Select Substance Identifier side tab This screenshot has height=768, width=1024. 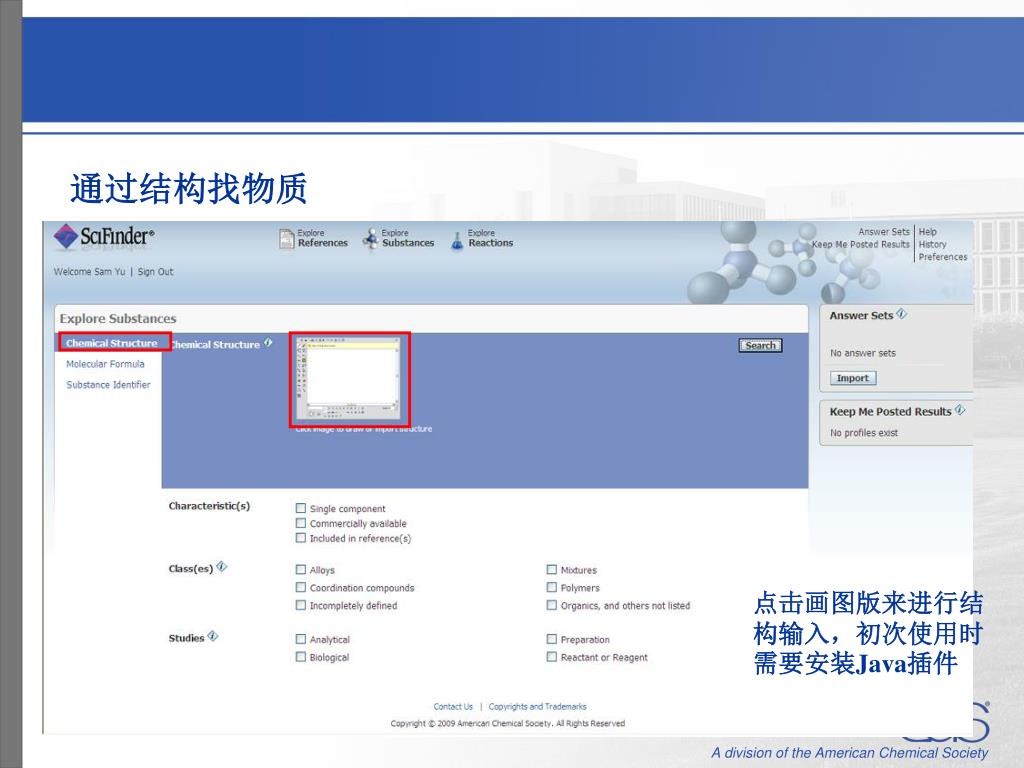click(x=108, y=385)
